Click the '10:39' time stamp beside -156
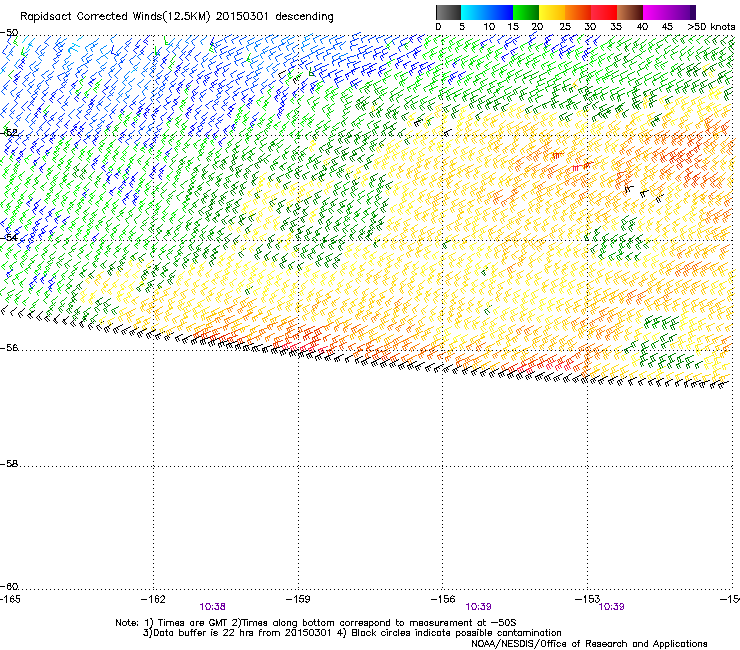This screenshot has width=740, height=650. (479, 607)
